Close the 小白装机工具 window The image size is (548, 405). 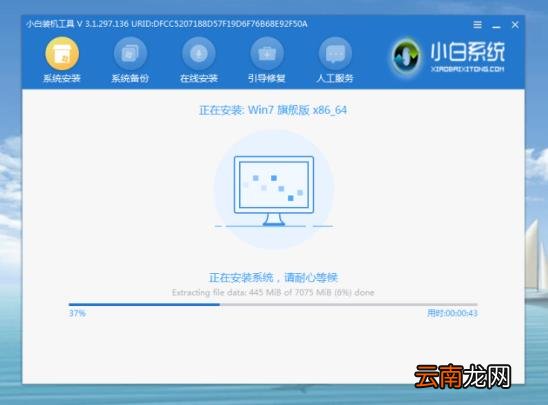pyautogui.click(x=515, y=25)
